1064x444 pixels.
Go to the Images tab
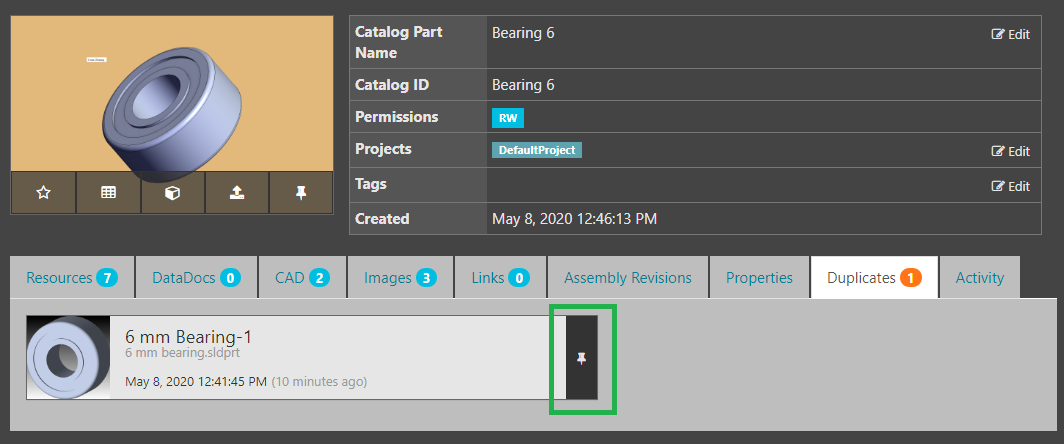tap(400, 277)
